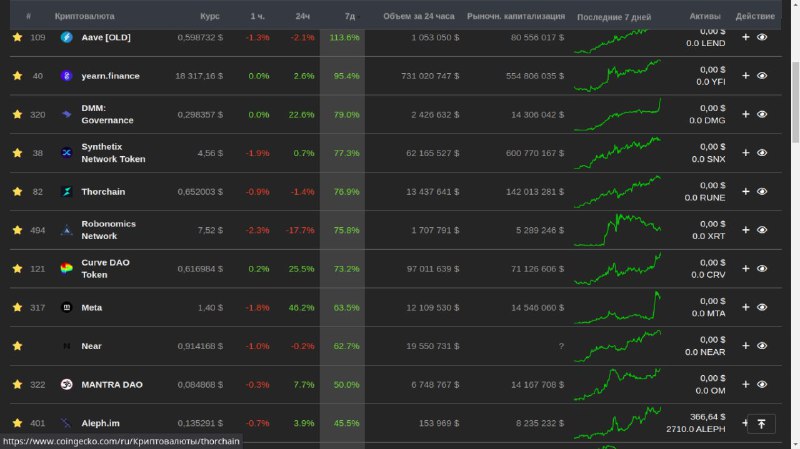Image resolution: width=800 pixels, height=449 pixels.
Task: Toggle the star for yearn.finance
Action: pyautogui.click(x=17, y=76)
